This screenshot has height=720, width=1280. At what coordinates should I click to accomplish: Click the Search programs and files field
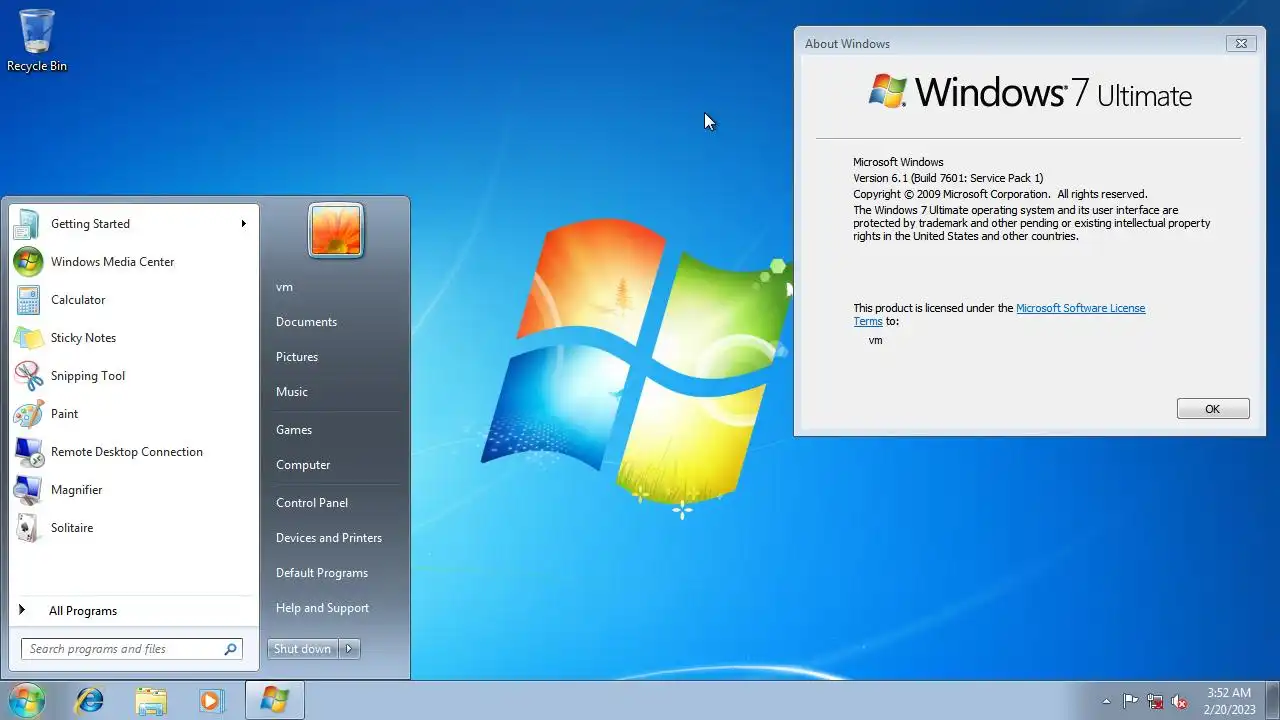point(131,649)
